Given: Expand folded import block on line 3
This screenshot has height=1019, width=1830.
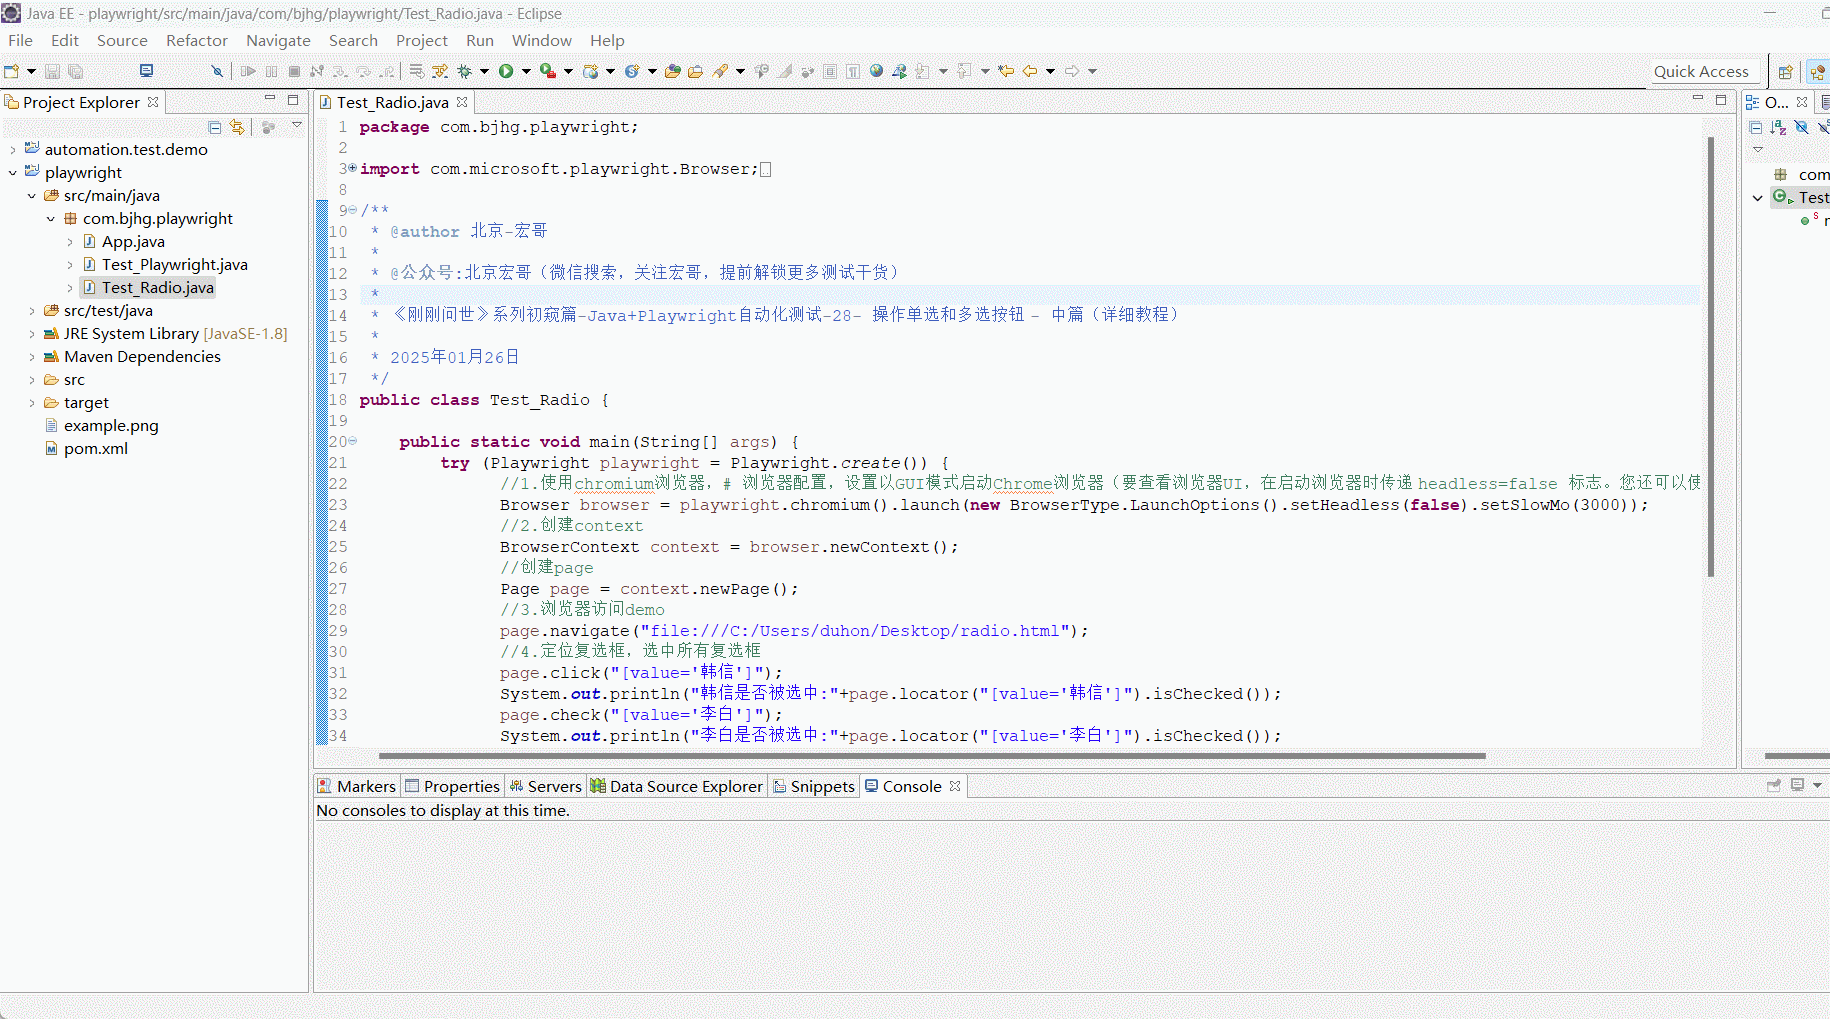Looking at the screenshot, I should click(x=352, y=168).
